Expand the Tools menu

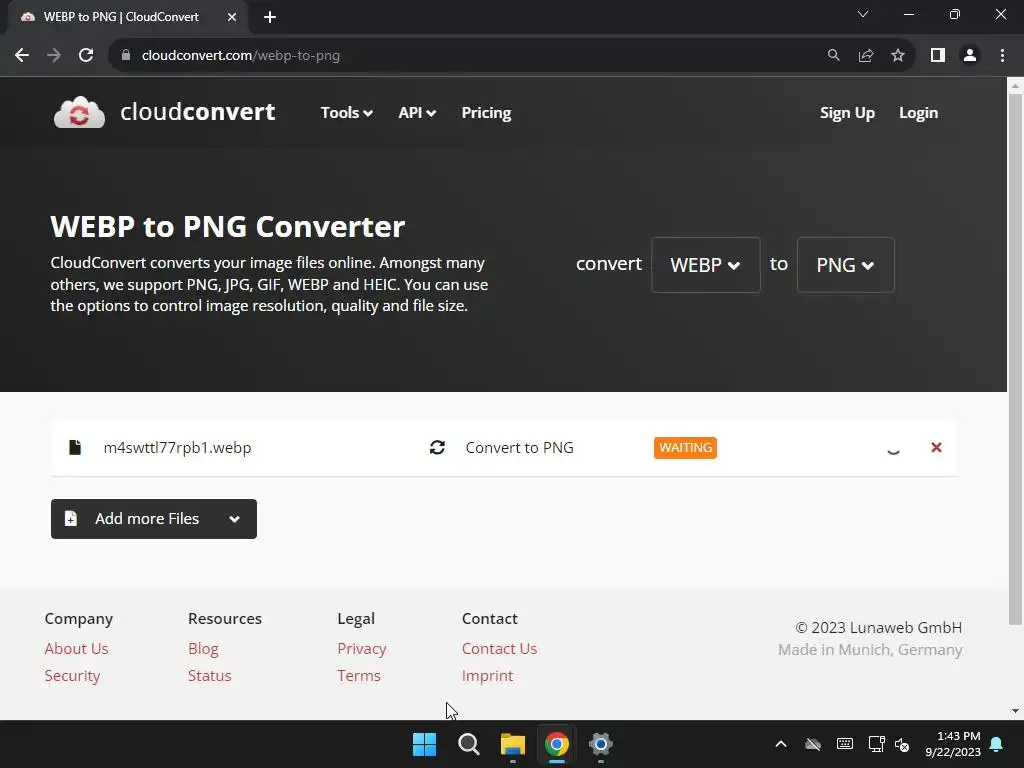(x=346, y=112)
